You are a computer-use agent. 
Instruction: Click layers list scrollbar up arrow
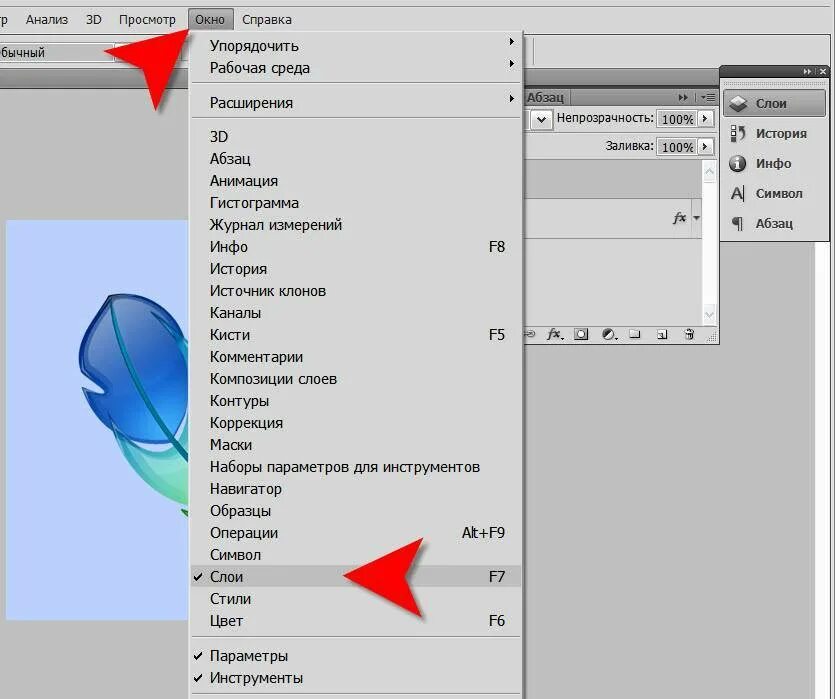point(709,172)
